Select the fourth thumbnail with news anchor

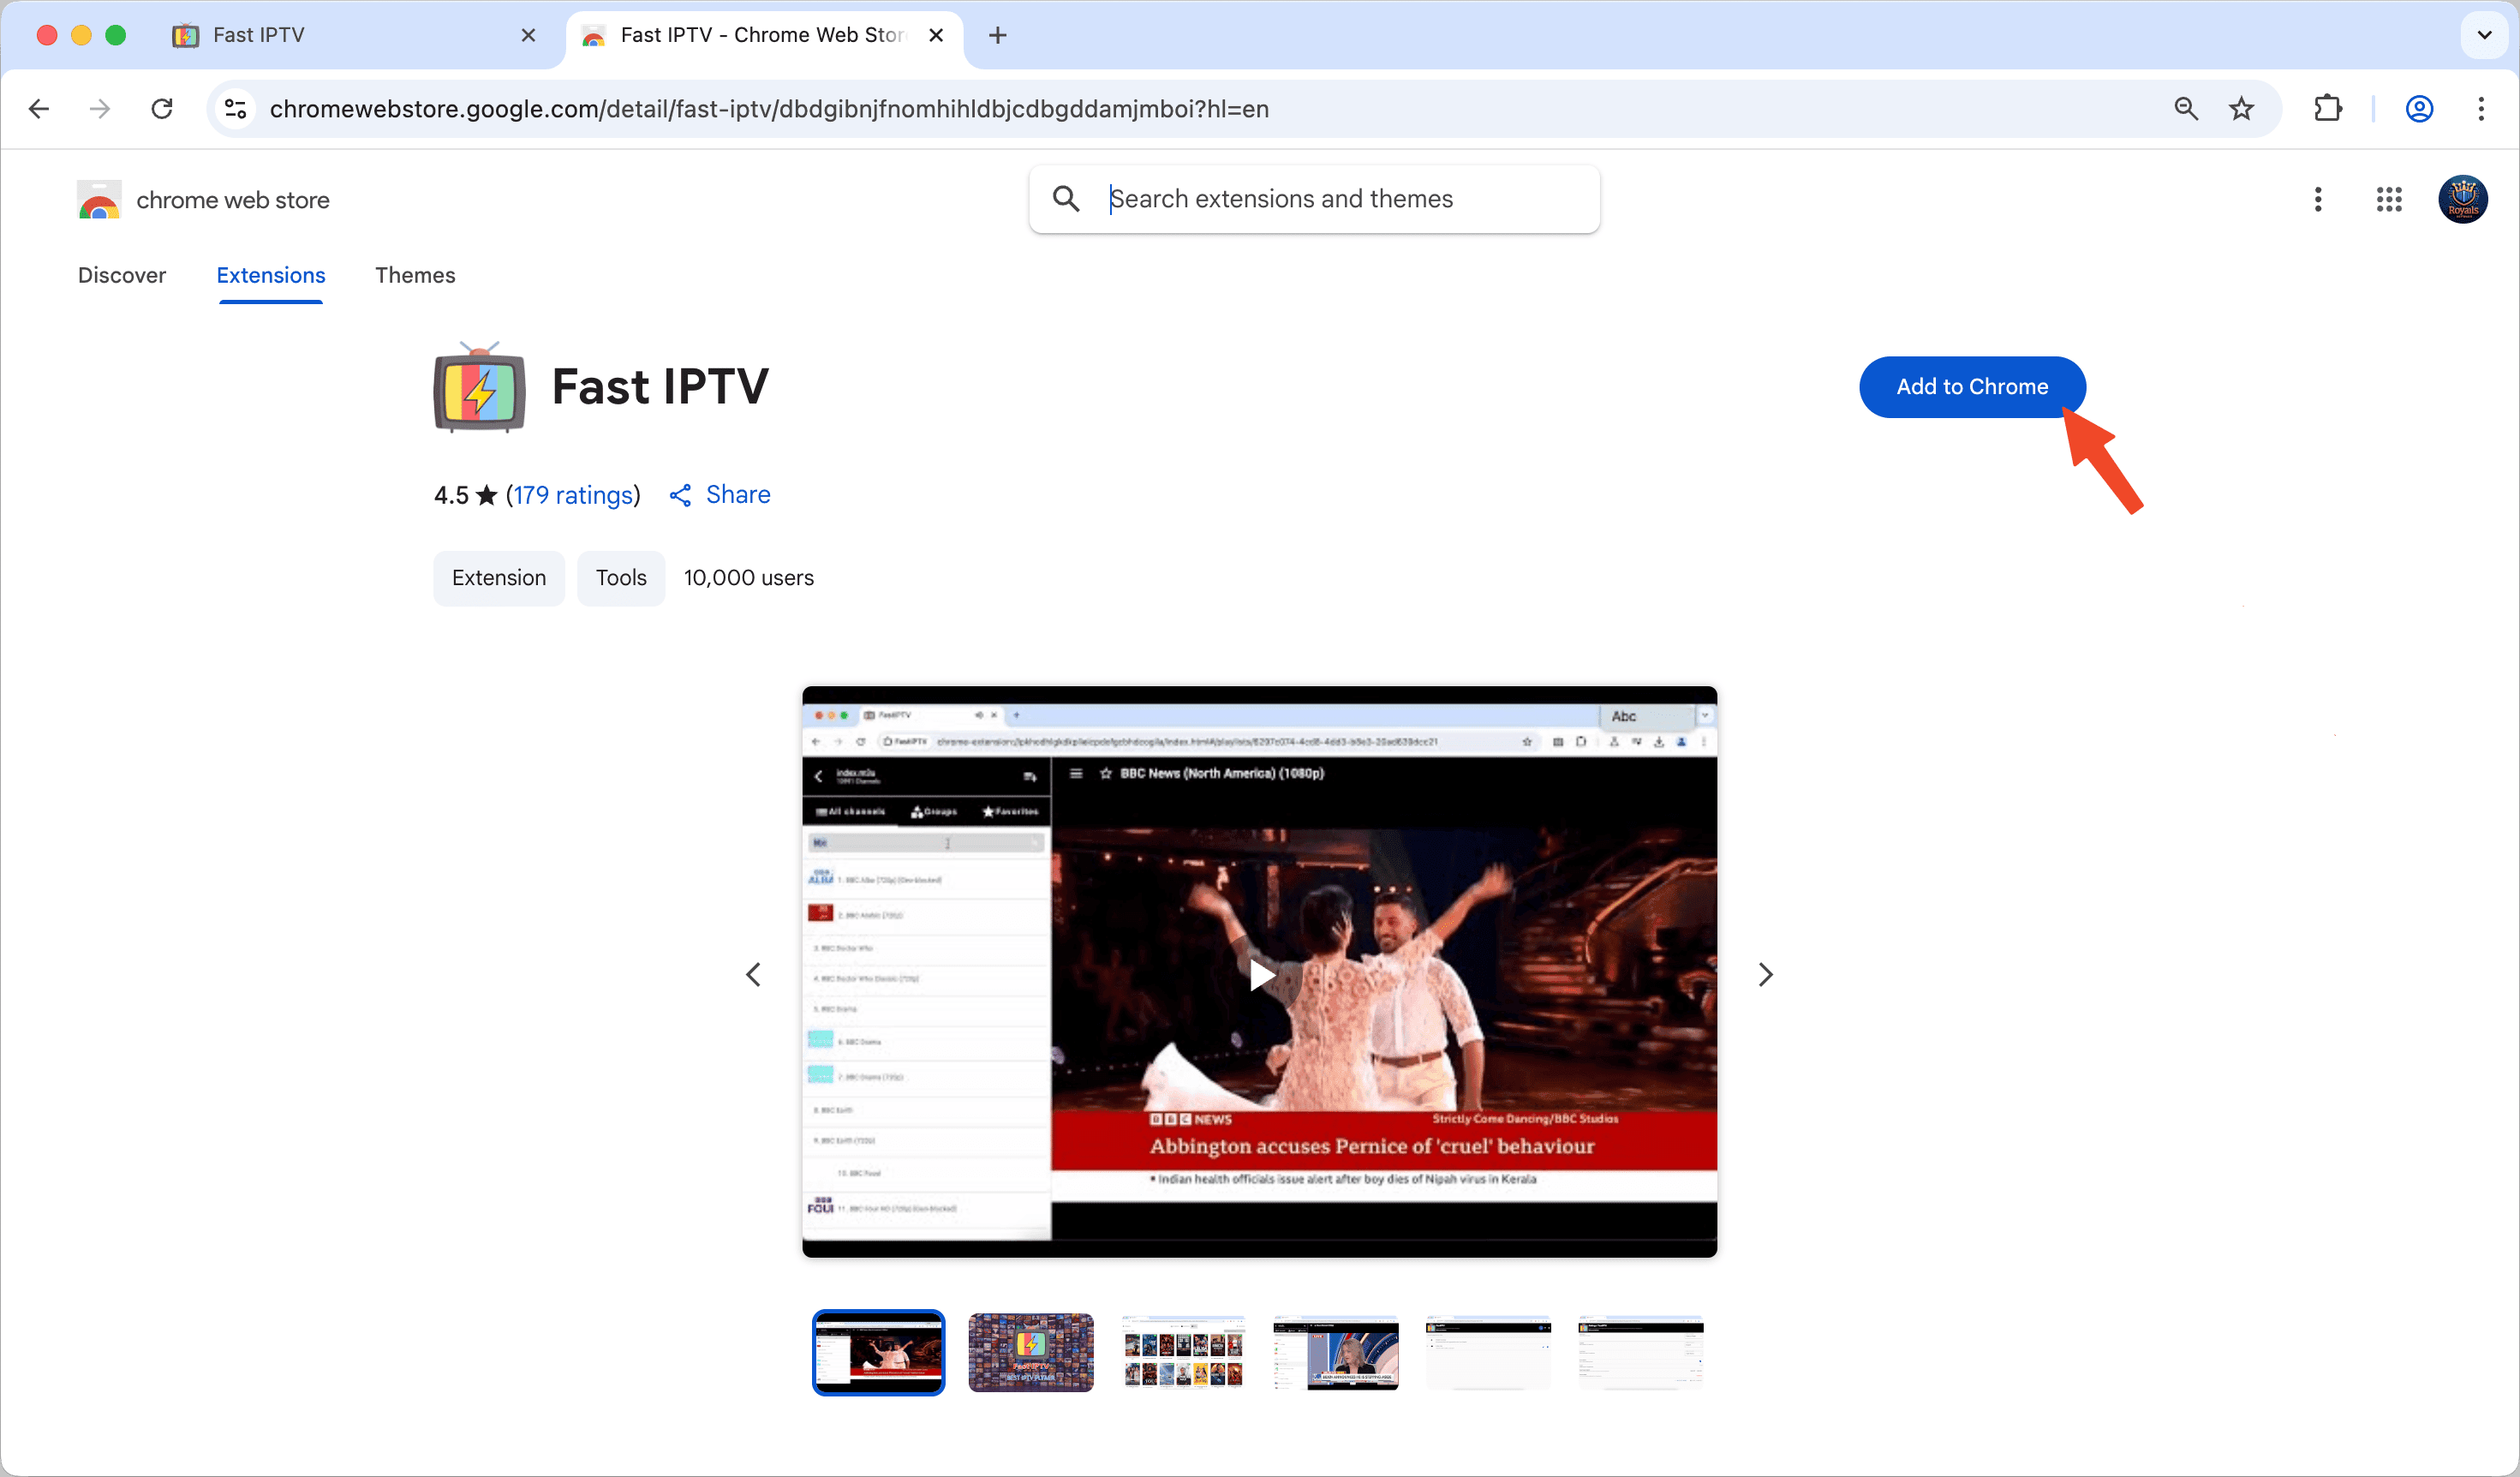[1336, 1353]
